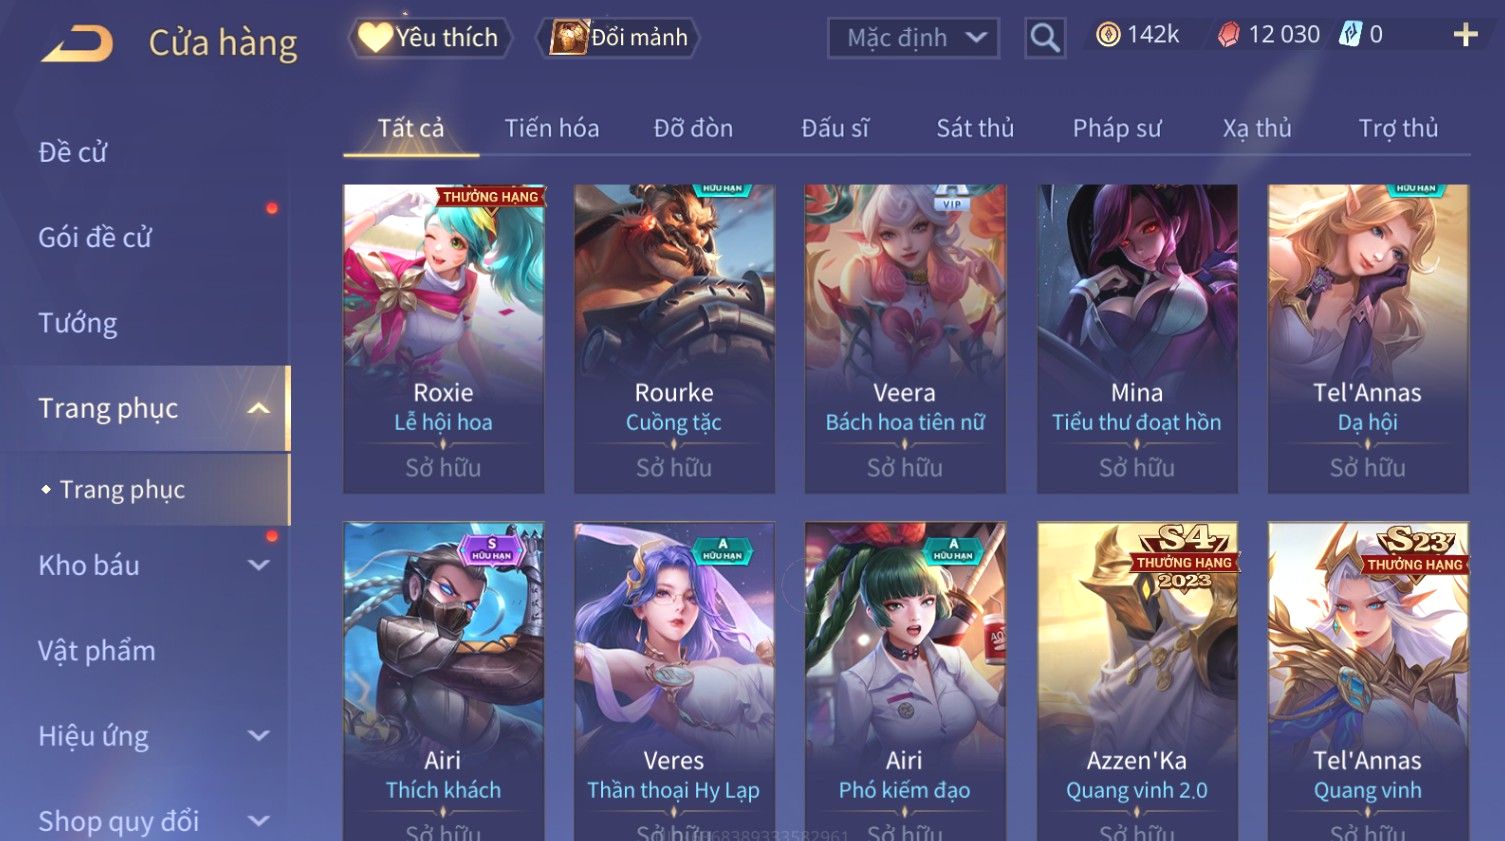1505x841 pixels.
Task: Tap the plus icon to add currency
Action: (1465, 35)
